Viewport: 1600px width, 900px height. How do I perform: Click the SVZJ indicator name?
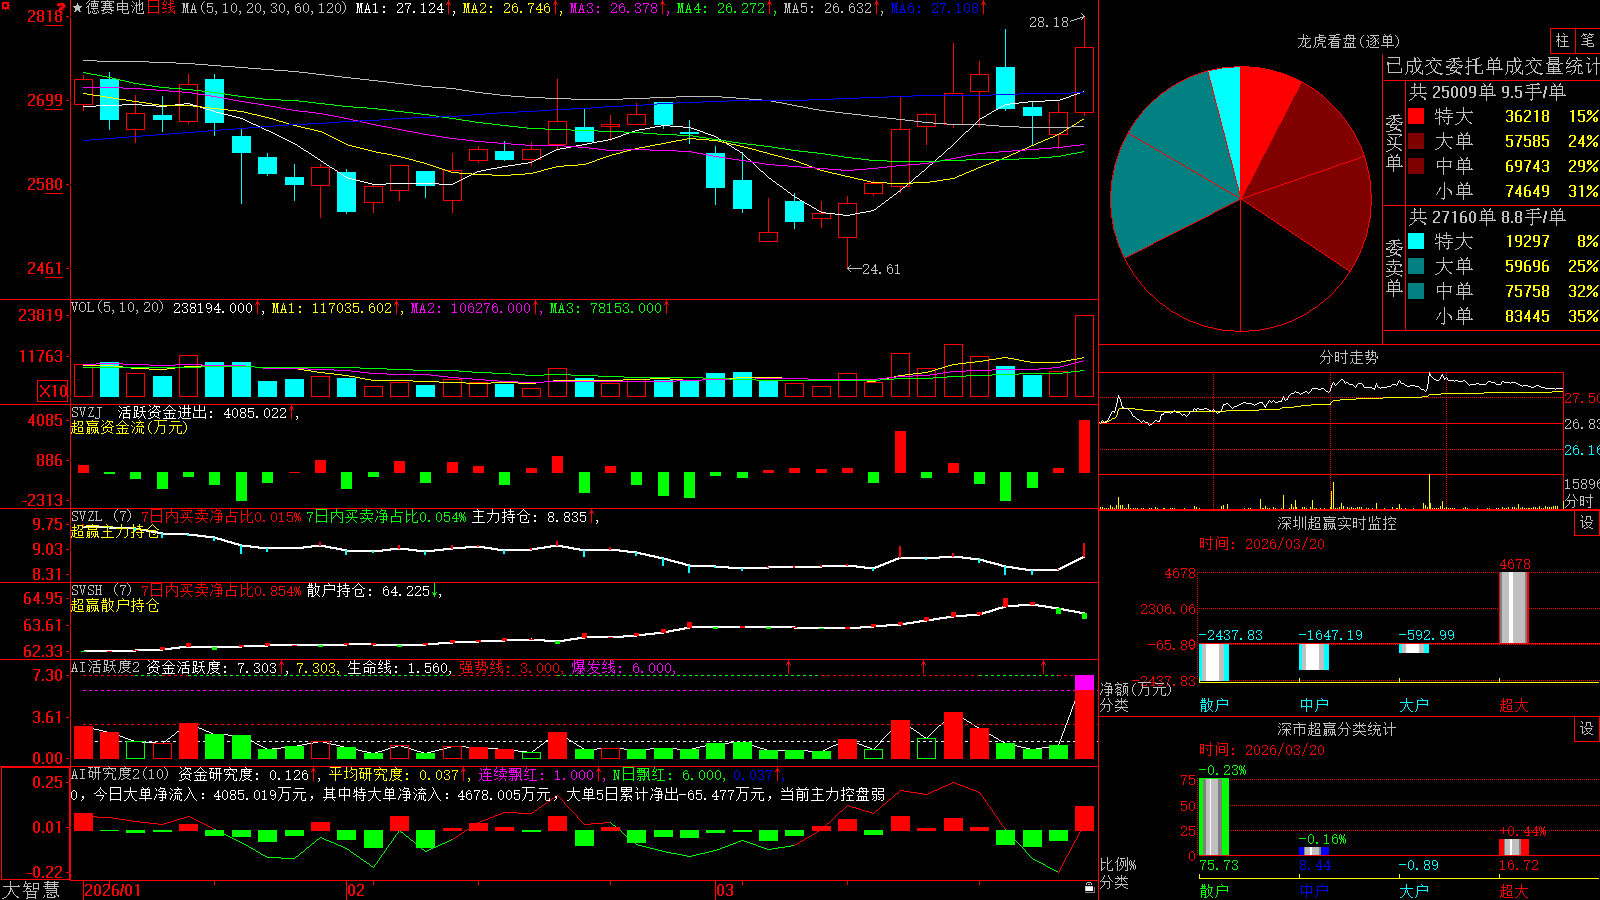(87, 412)
